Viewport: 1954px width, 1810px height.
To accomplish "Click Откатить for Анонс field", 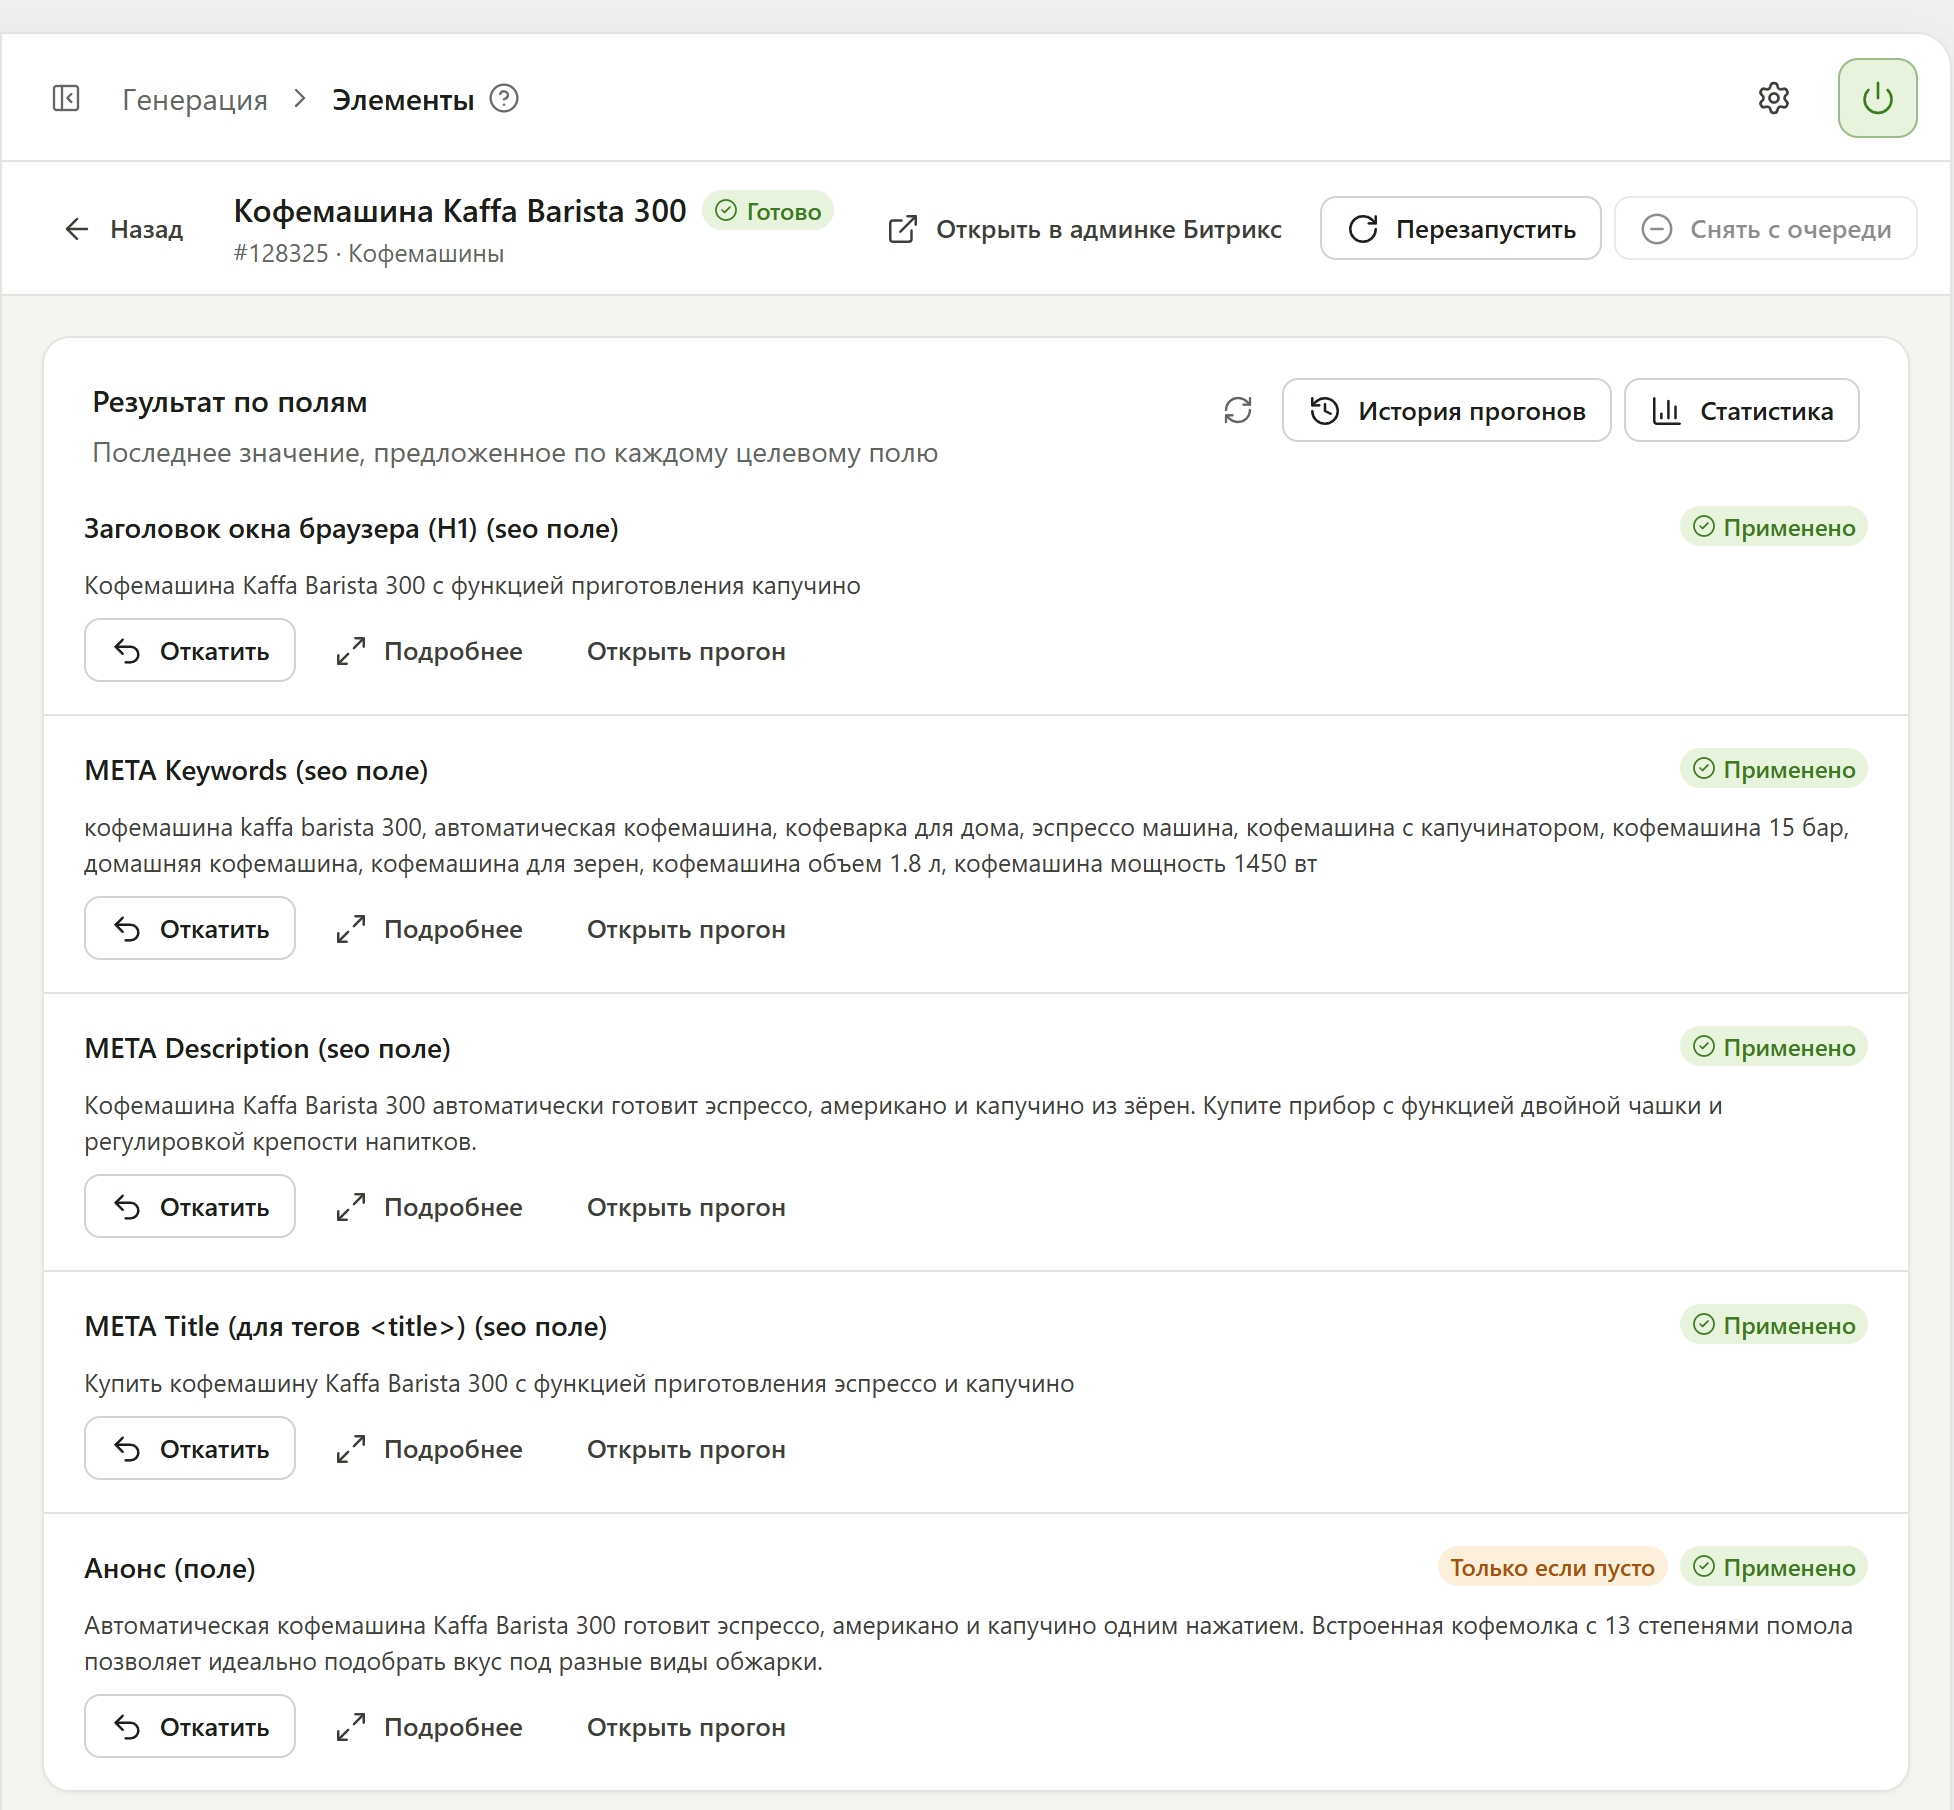I will pos(190,1727).
